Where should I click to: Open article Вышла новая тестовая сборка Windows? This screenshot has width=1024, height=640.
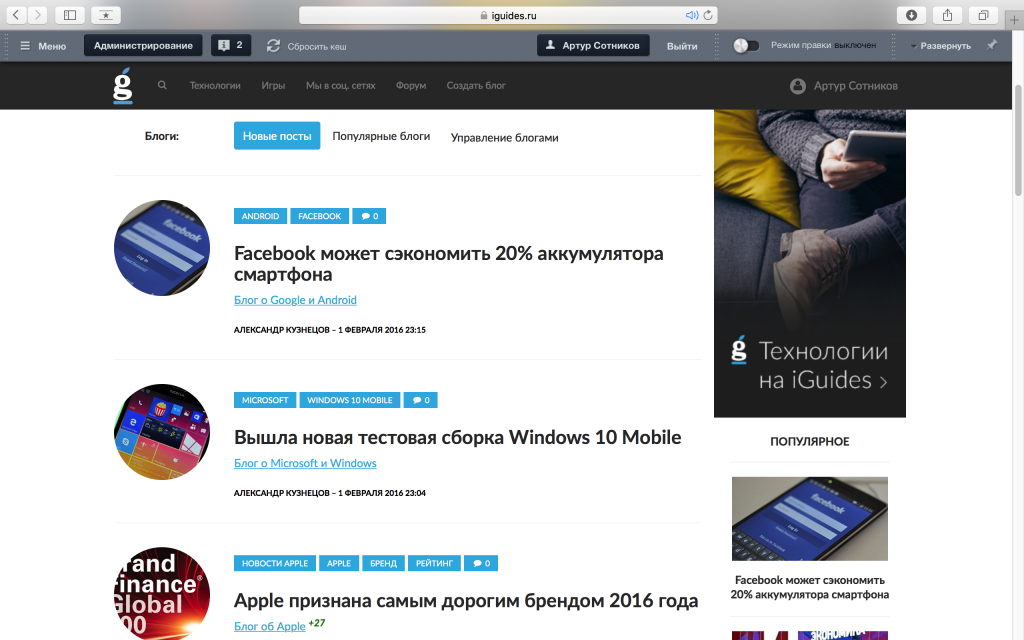point(457,437)
